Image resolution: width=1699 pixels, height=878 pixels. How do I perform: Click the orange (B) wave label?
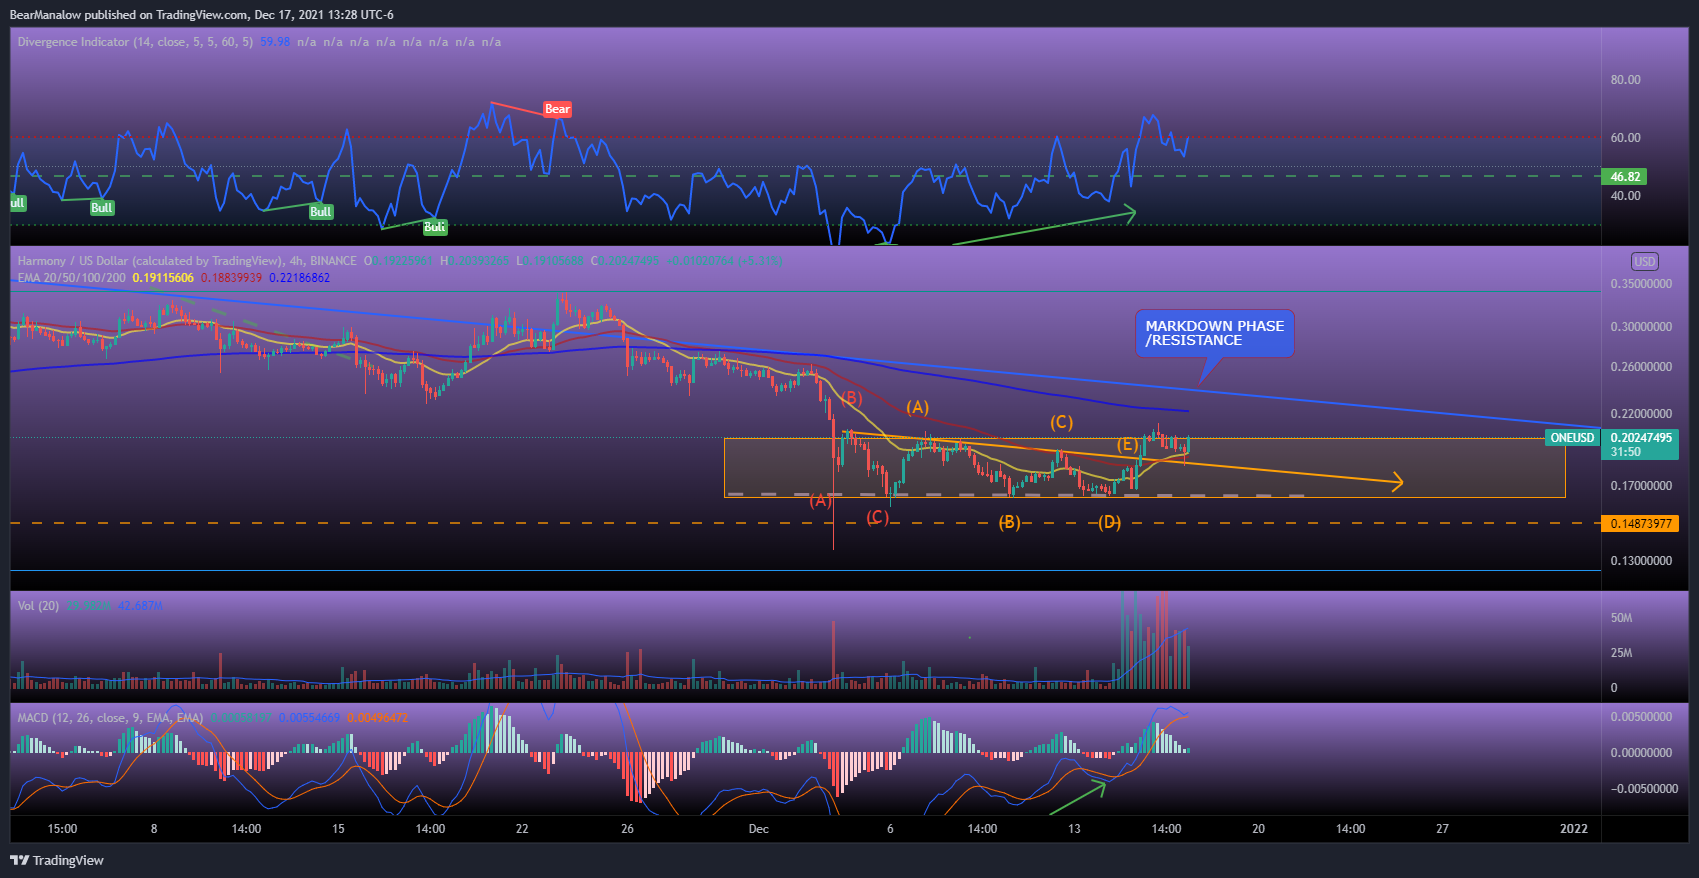1009,522
